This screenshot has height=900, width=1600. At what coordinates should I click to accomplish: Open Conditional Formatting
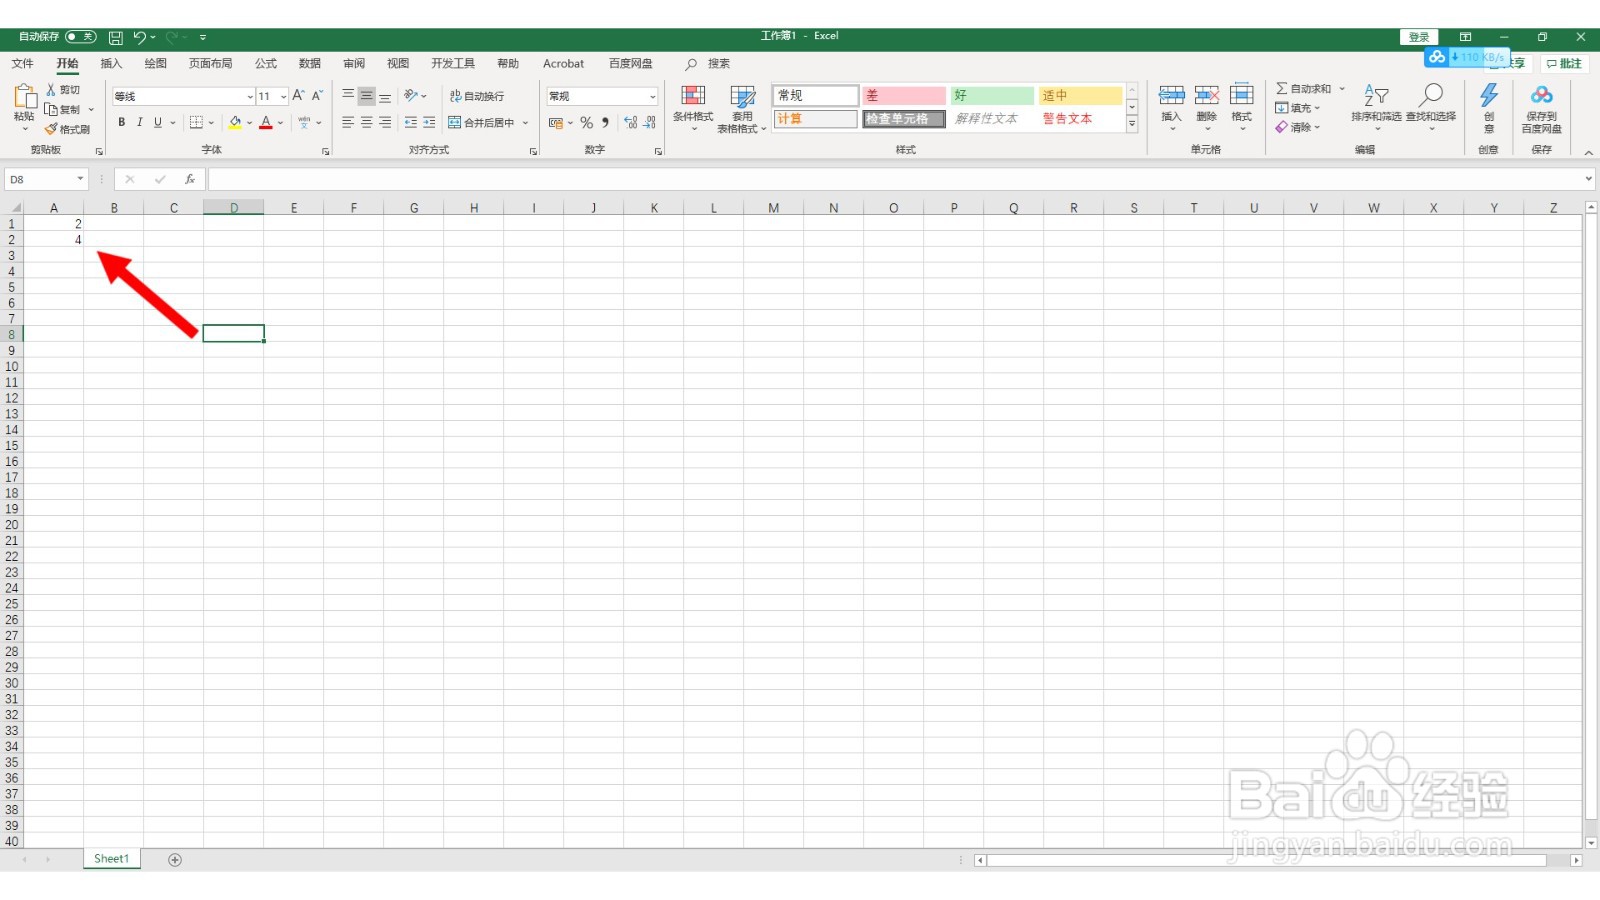click(693, 108)
